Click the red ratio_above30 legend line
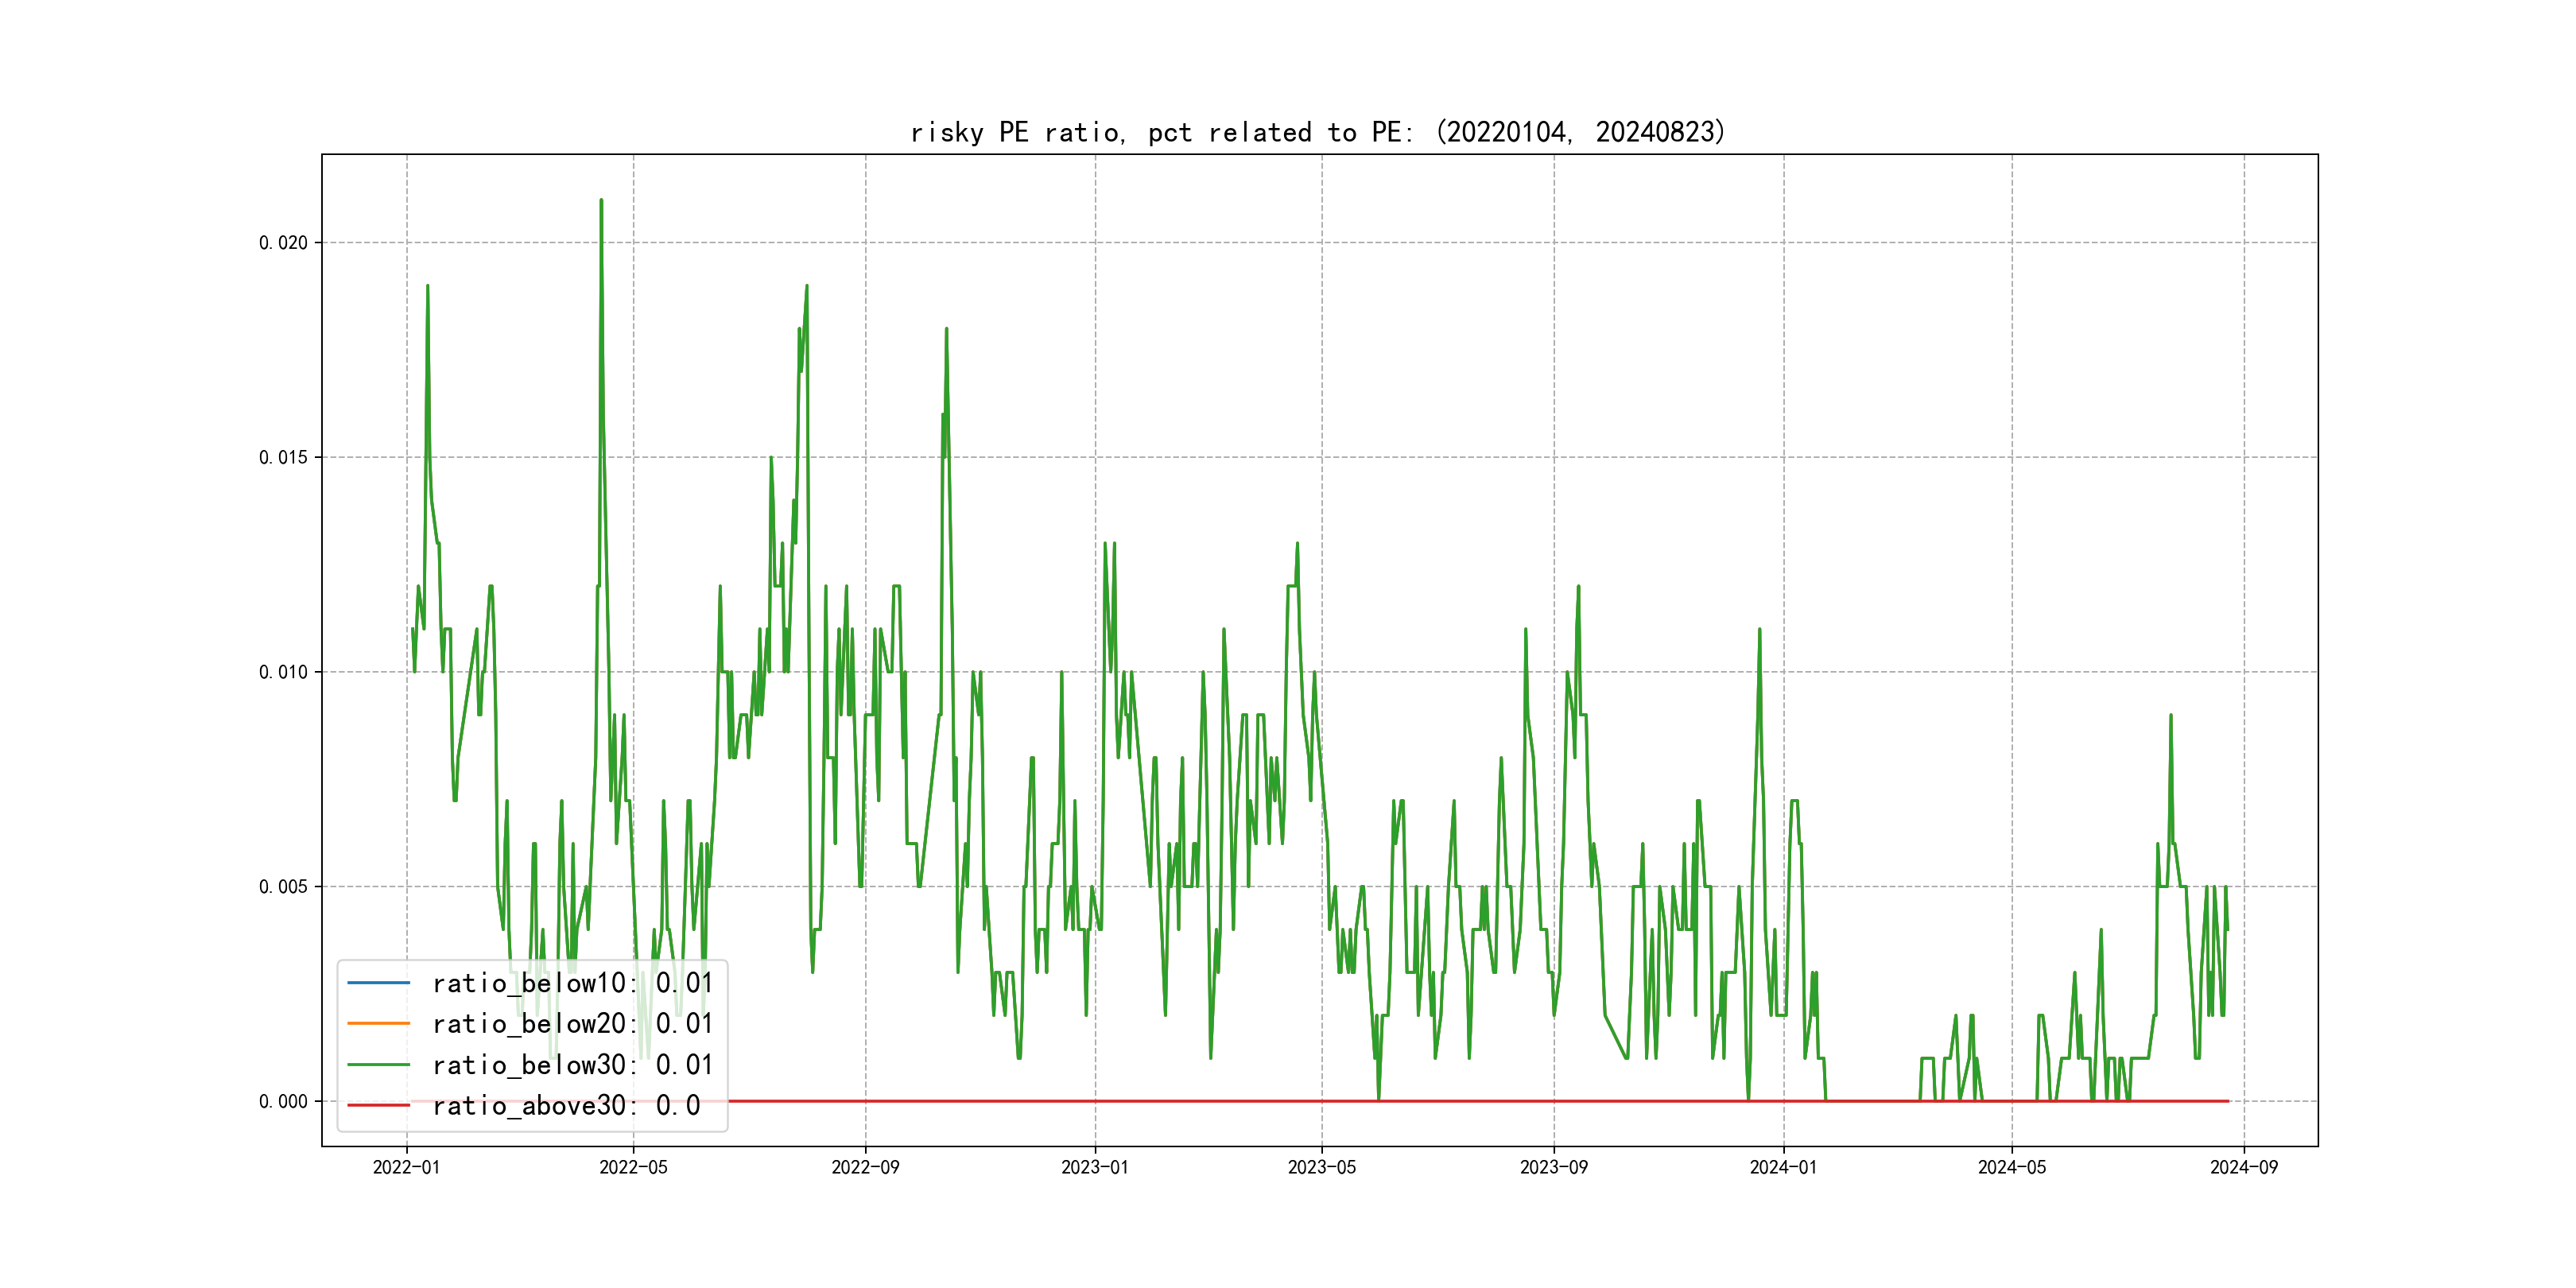Screen dimensions: 2576x1288 click(x=378, y=1105)
